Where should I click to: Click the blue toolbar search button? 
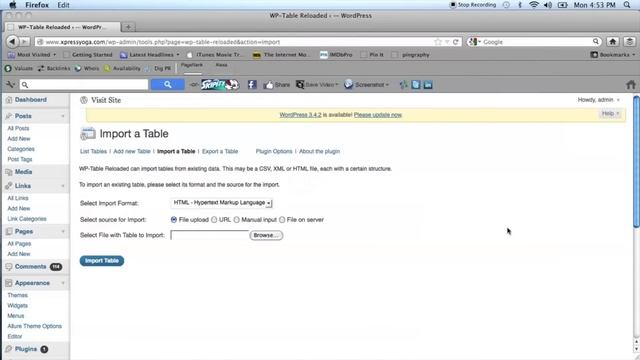point(167,84)
